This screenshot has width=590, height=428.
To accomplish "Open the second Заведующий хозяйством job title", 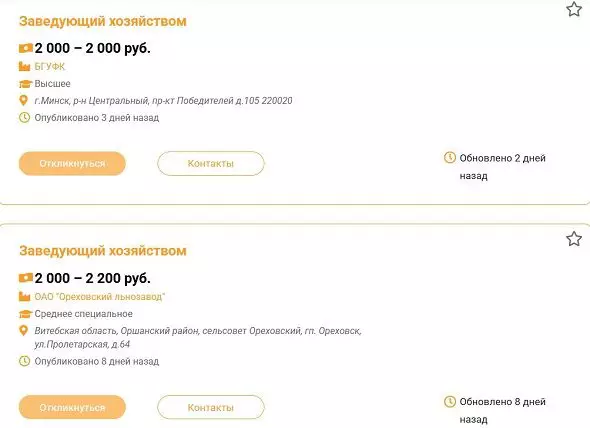I will click(x=103, y=251).
